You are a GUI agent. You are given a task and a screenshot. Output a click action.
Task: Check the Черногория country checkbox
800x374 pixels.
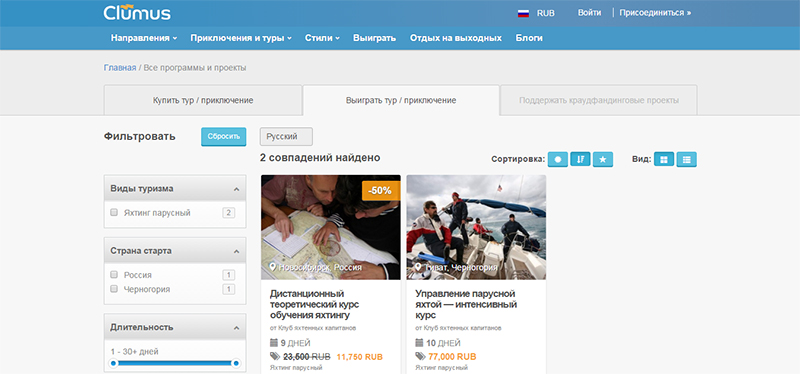(x=114, y=289)
